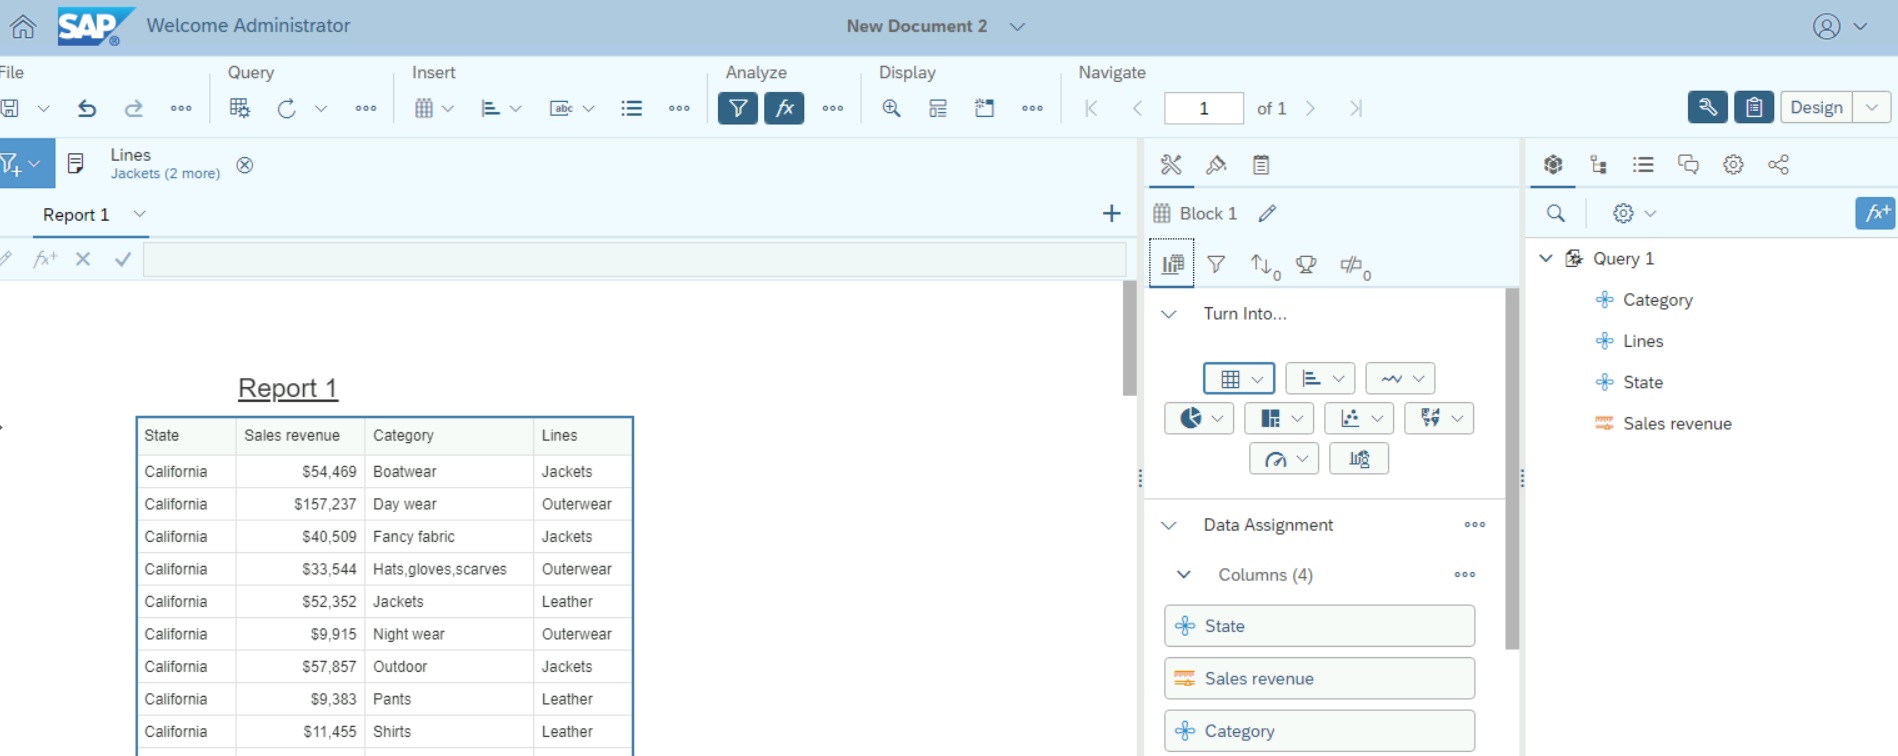Toggle the Build wrench side panel

[x=1707, y=107]
